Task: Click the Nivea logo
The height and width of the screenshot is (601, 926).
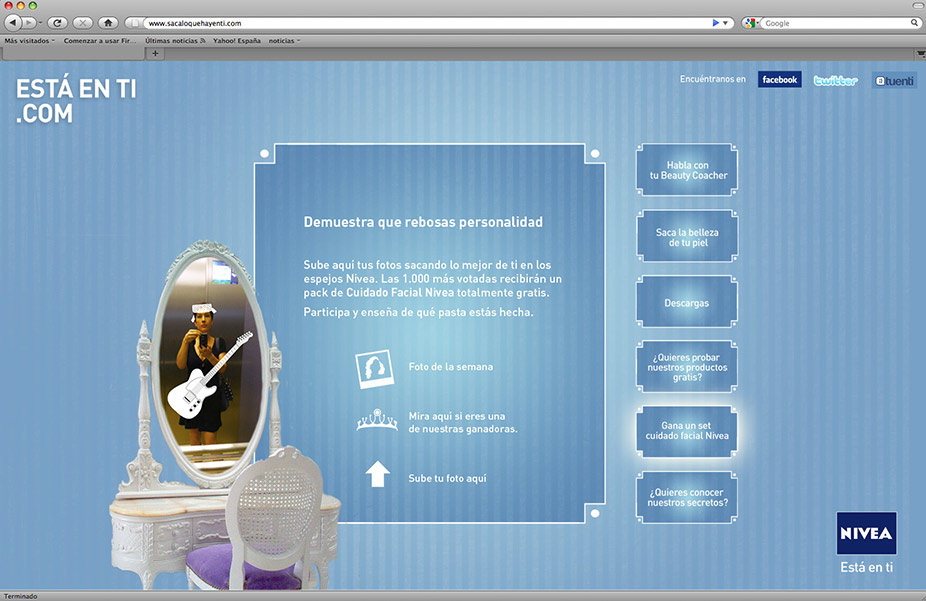Action: click(866, 533)
